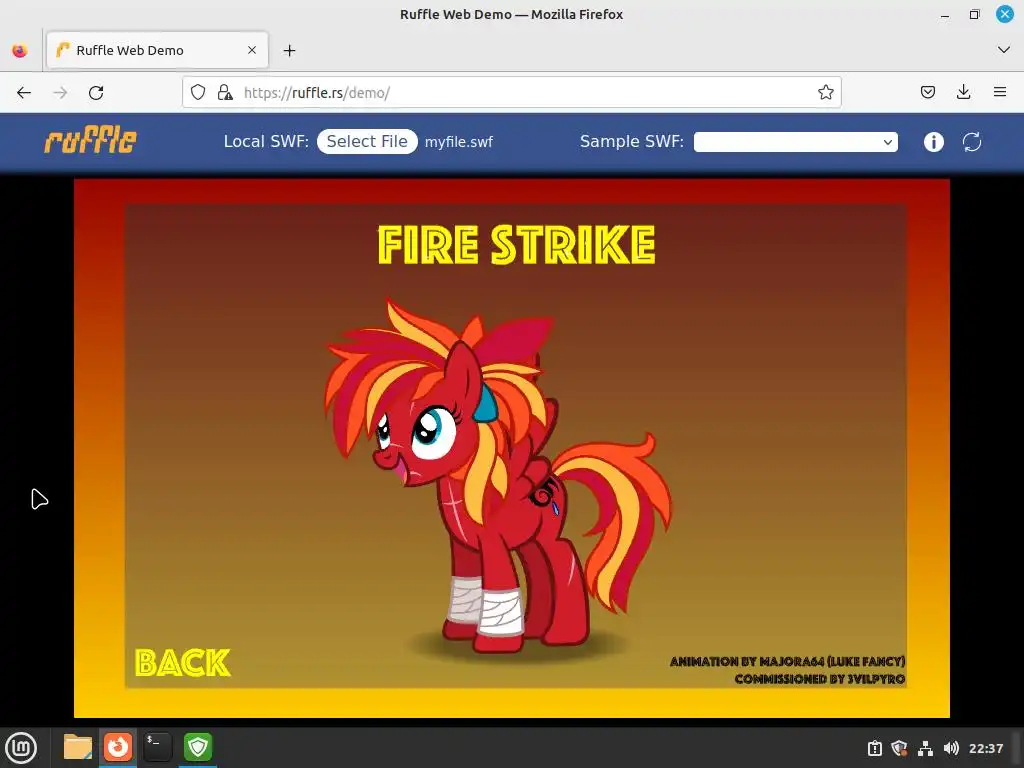Click the Select File button
Viewport: 1024px width, 768px height.
pos(367,142)
